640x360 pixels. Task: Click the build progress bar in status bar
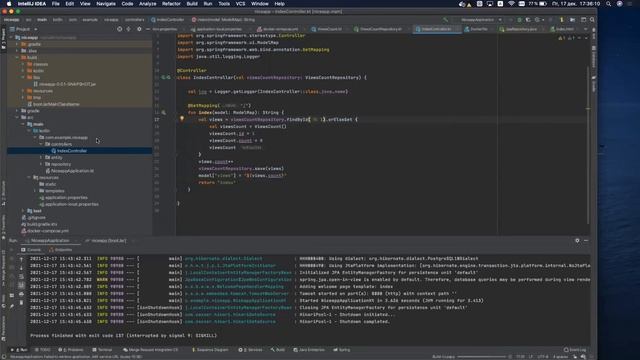pos(482,357)
